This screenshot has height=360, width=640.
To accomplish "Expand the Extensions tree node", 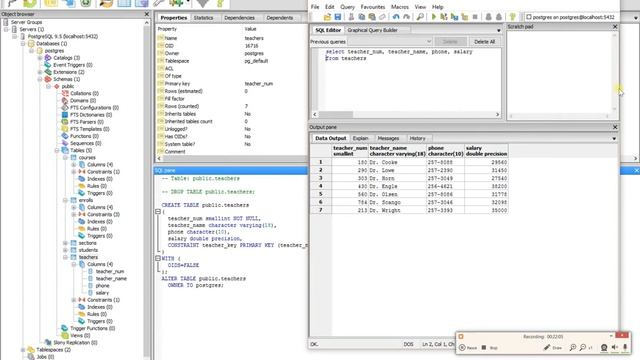I will (40, 72).
